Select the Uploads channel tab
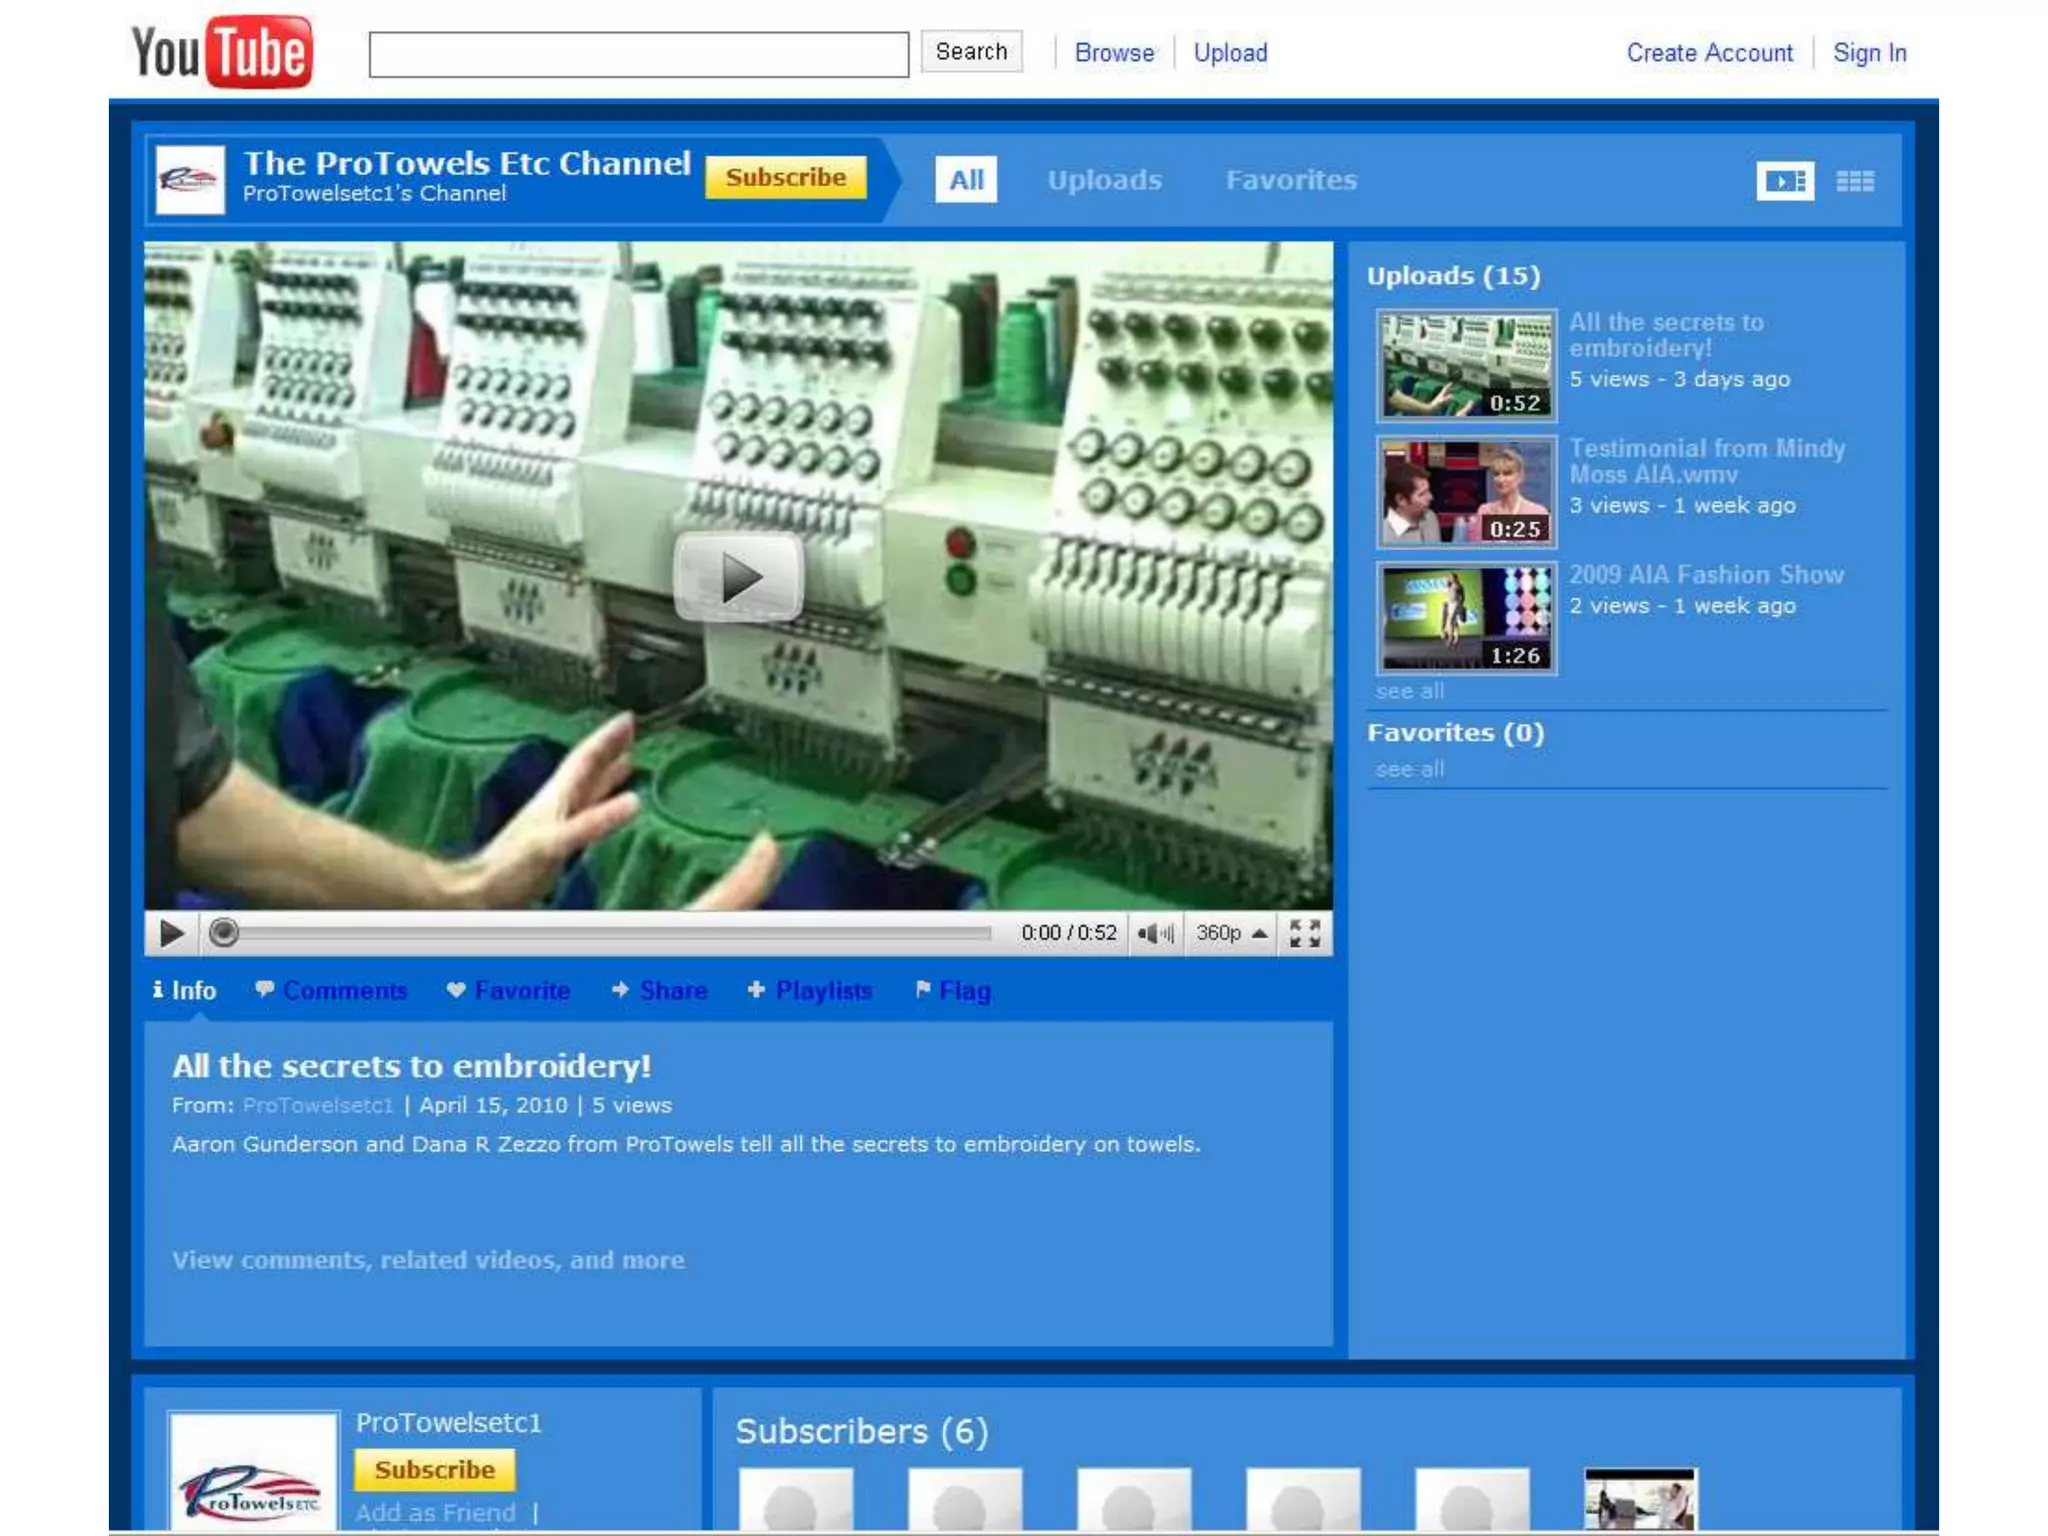Image resolution: width=2048 pixels, height=1536 pixels. [1104, 180]
